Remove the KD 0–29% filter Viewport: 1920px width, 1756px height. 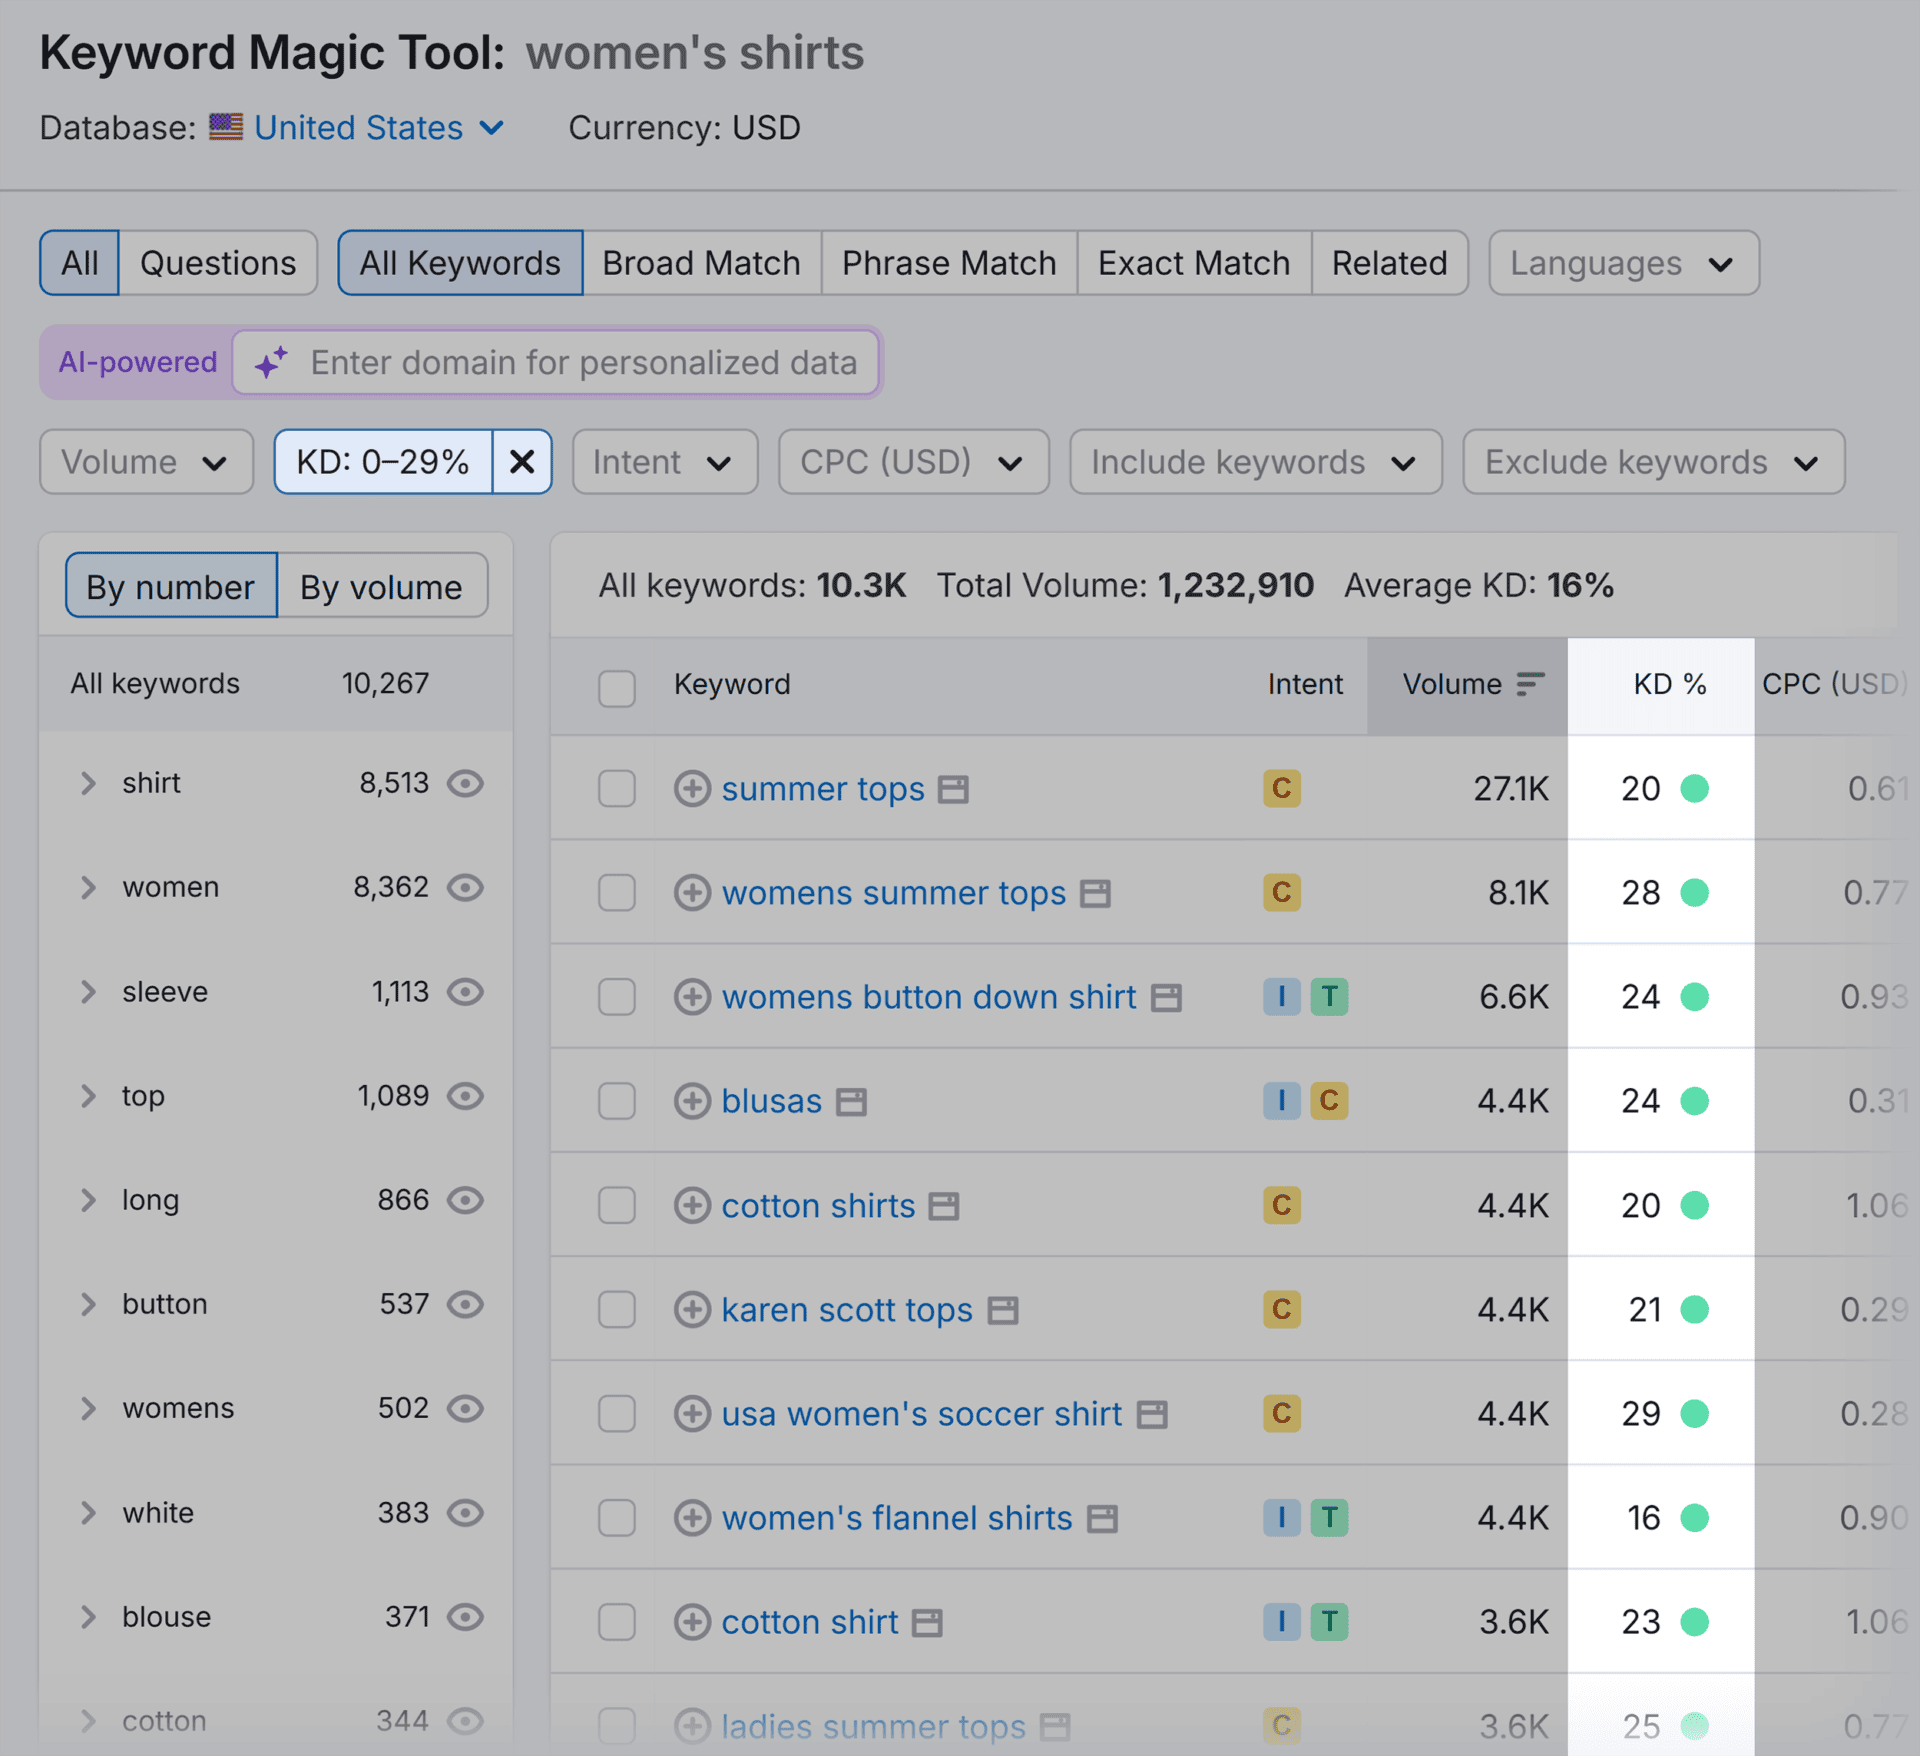pyautogui.click(x=522, y=462)
